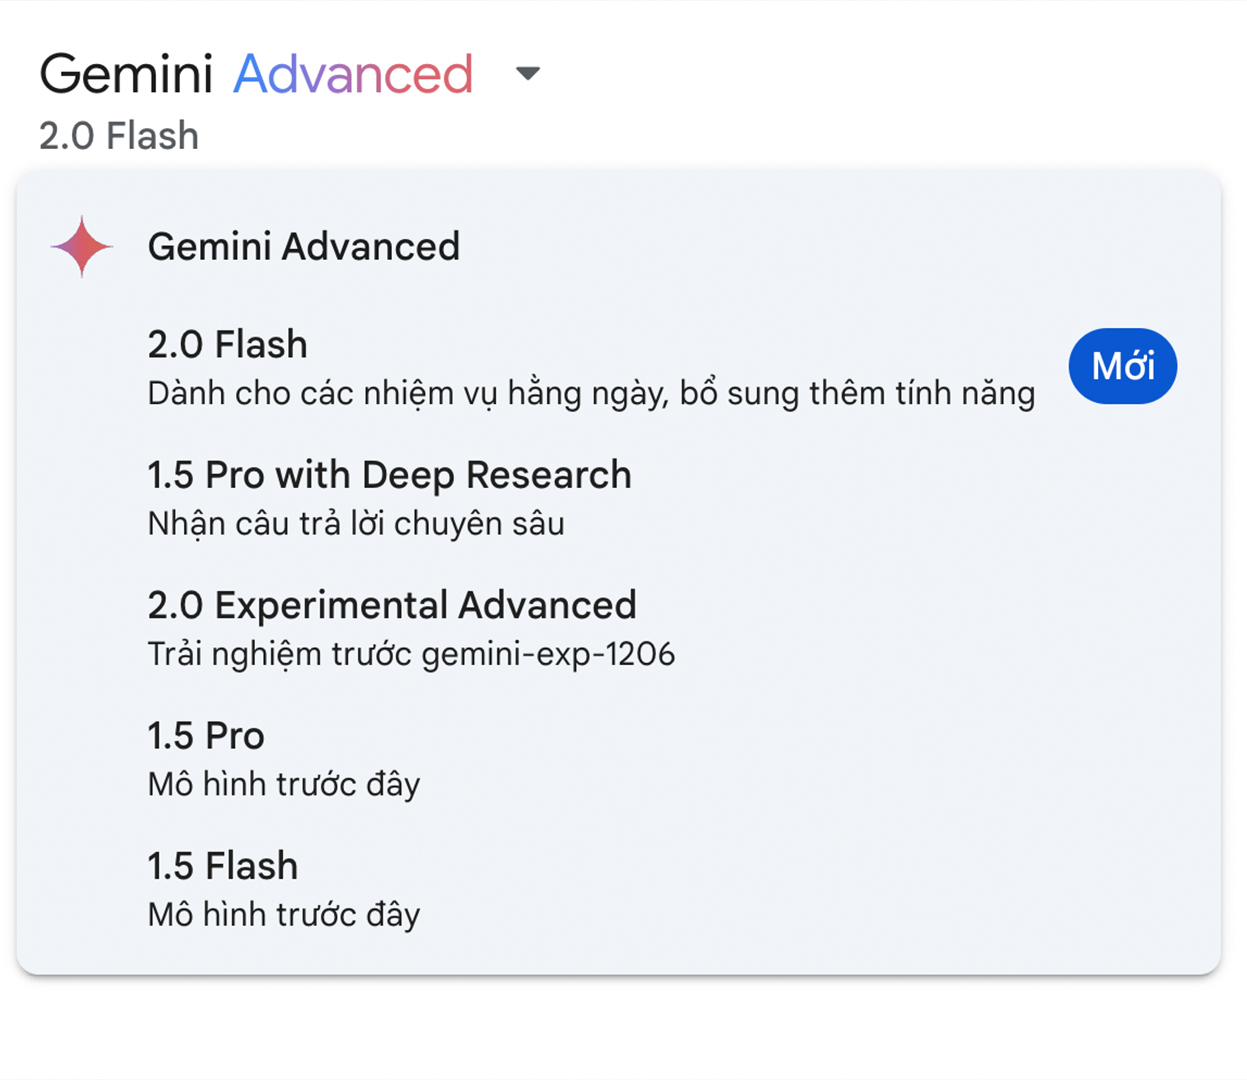Switch to 2.0 Experimental Advanced model
Viewport: 1247px width, 1080px height.
click(x=618, y=628)
